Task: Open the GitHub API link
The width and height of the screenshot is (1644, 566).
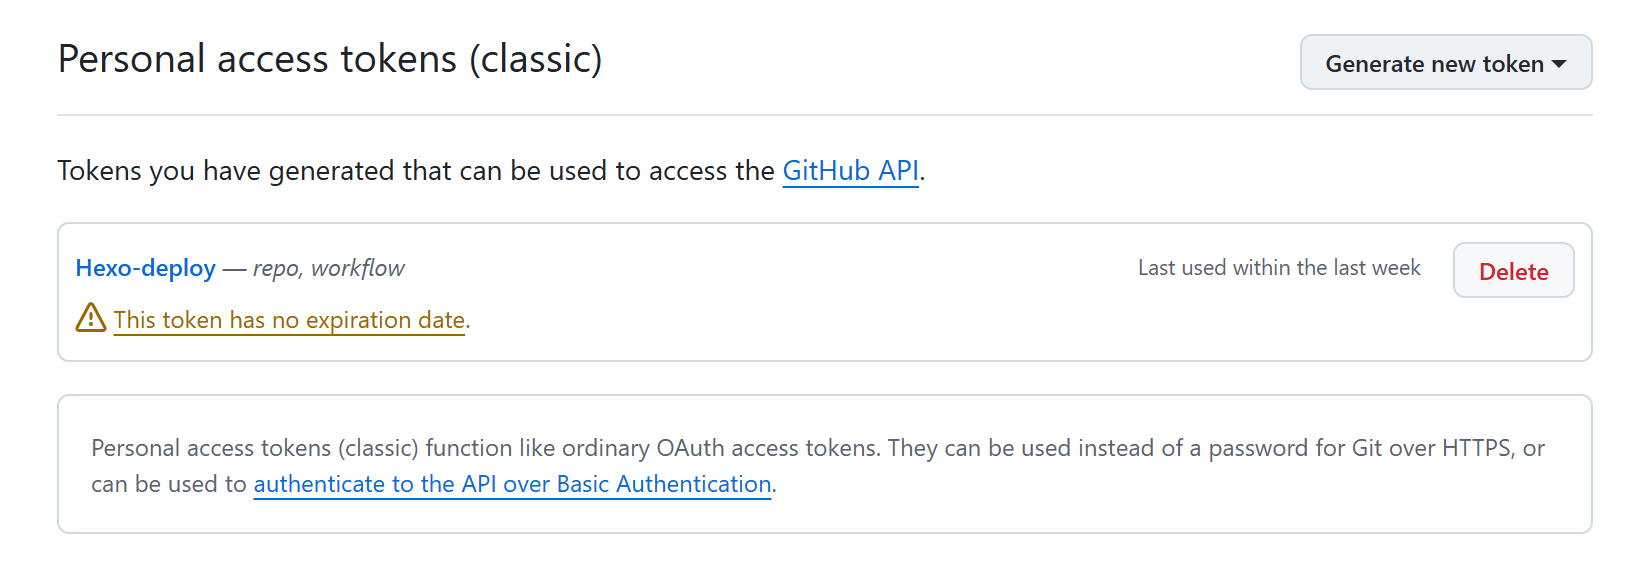Action: (850, 171)
